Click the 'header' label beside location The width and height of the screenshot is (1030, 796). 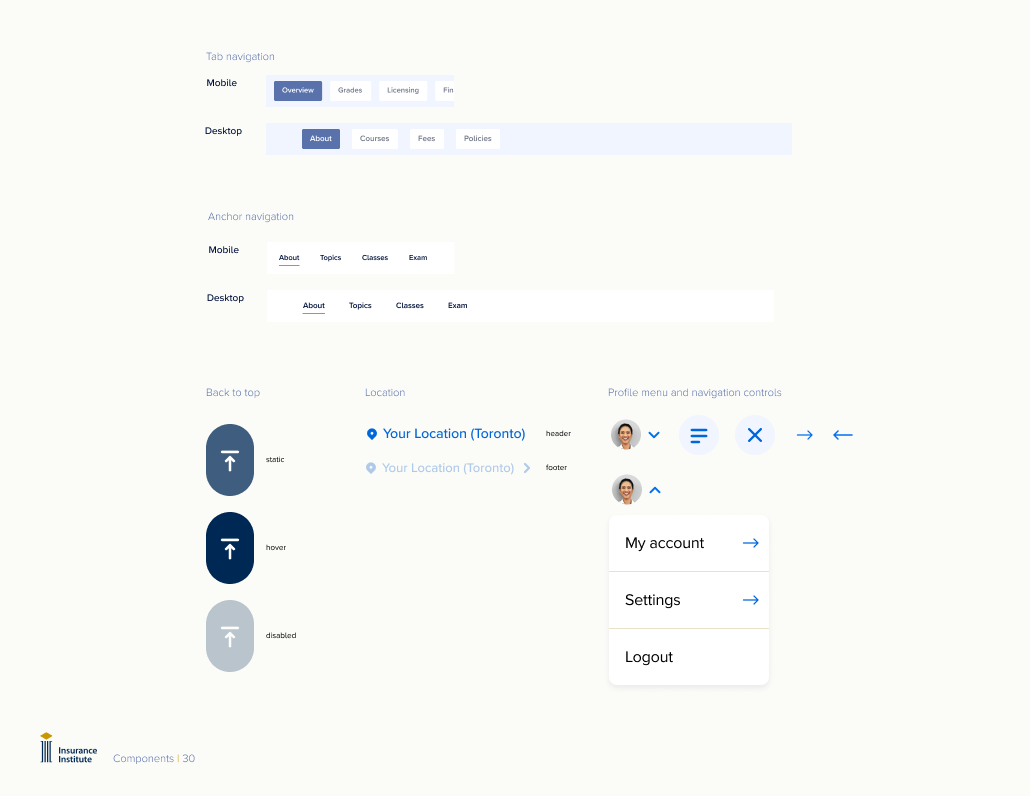(x=558, y=433)
